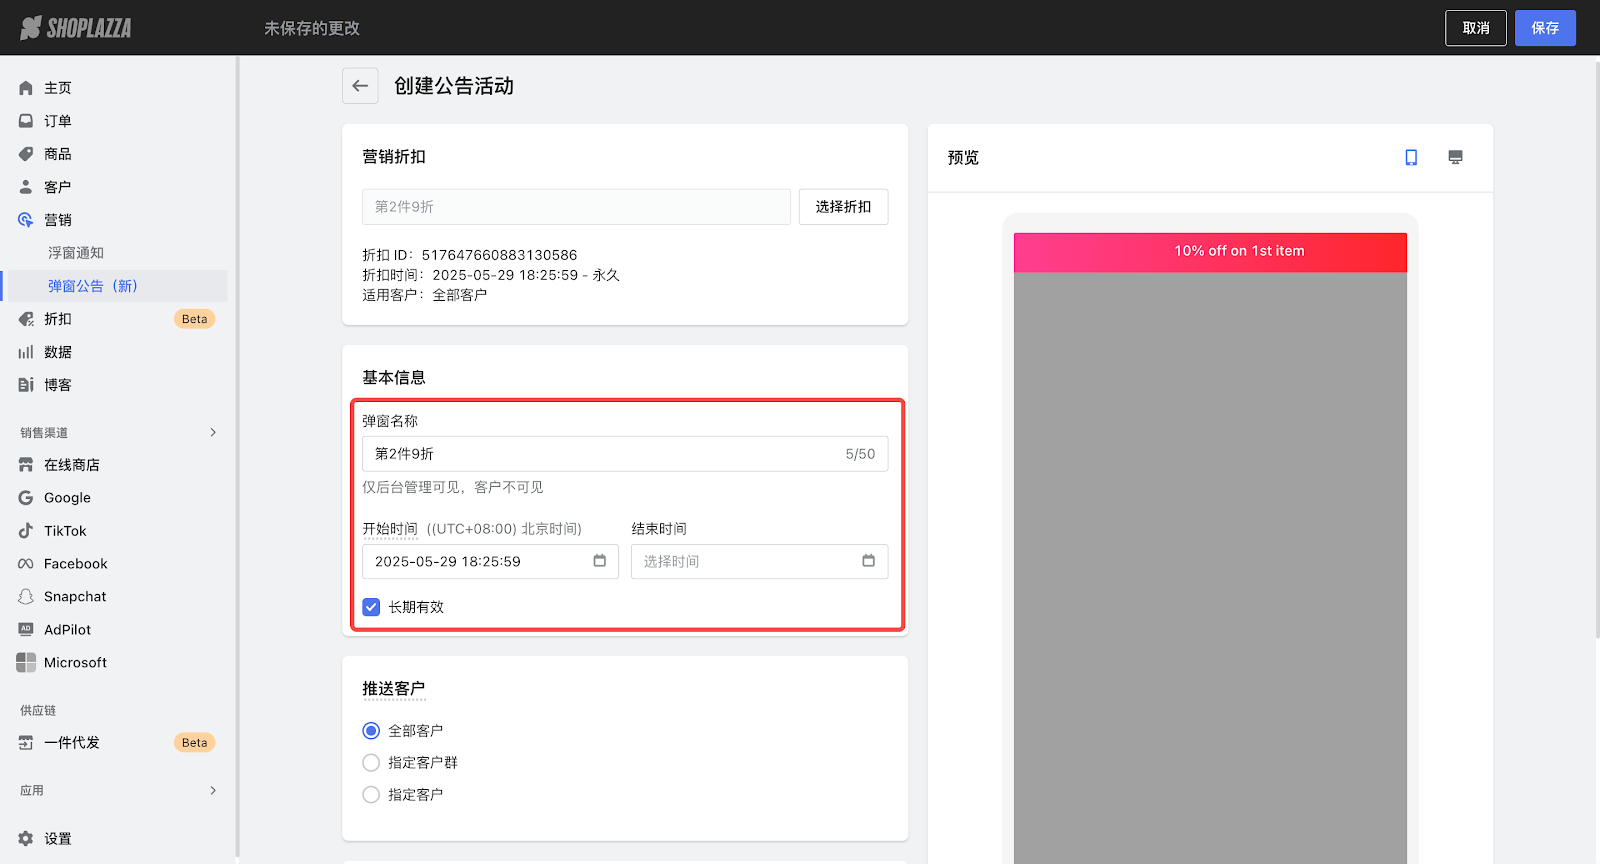Open the 浮窗通知 submenu item
The width and height of the screenshot is (1600, 864).
[76, 253]
